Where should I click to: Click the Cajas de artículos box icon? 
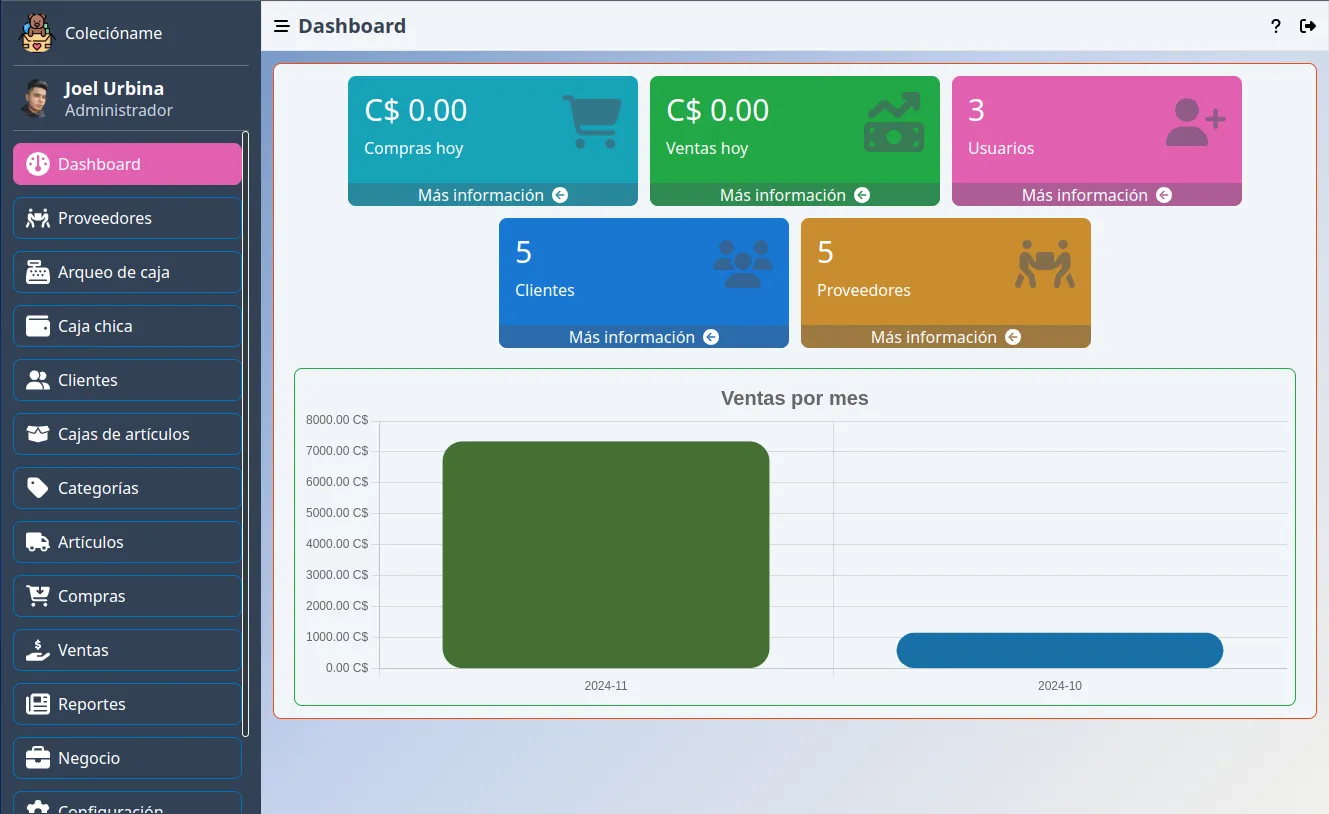pyautogui.click(x=36, y=433)
